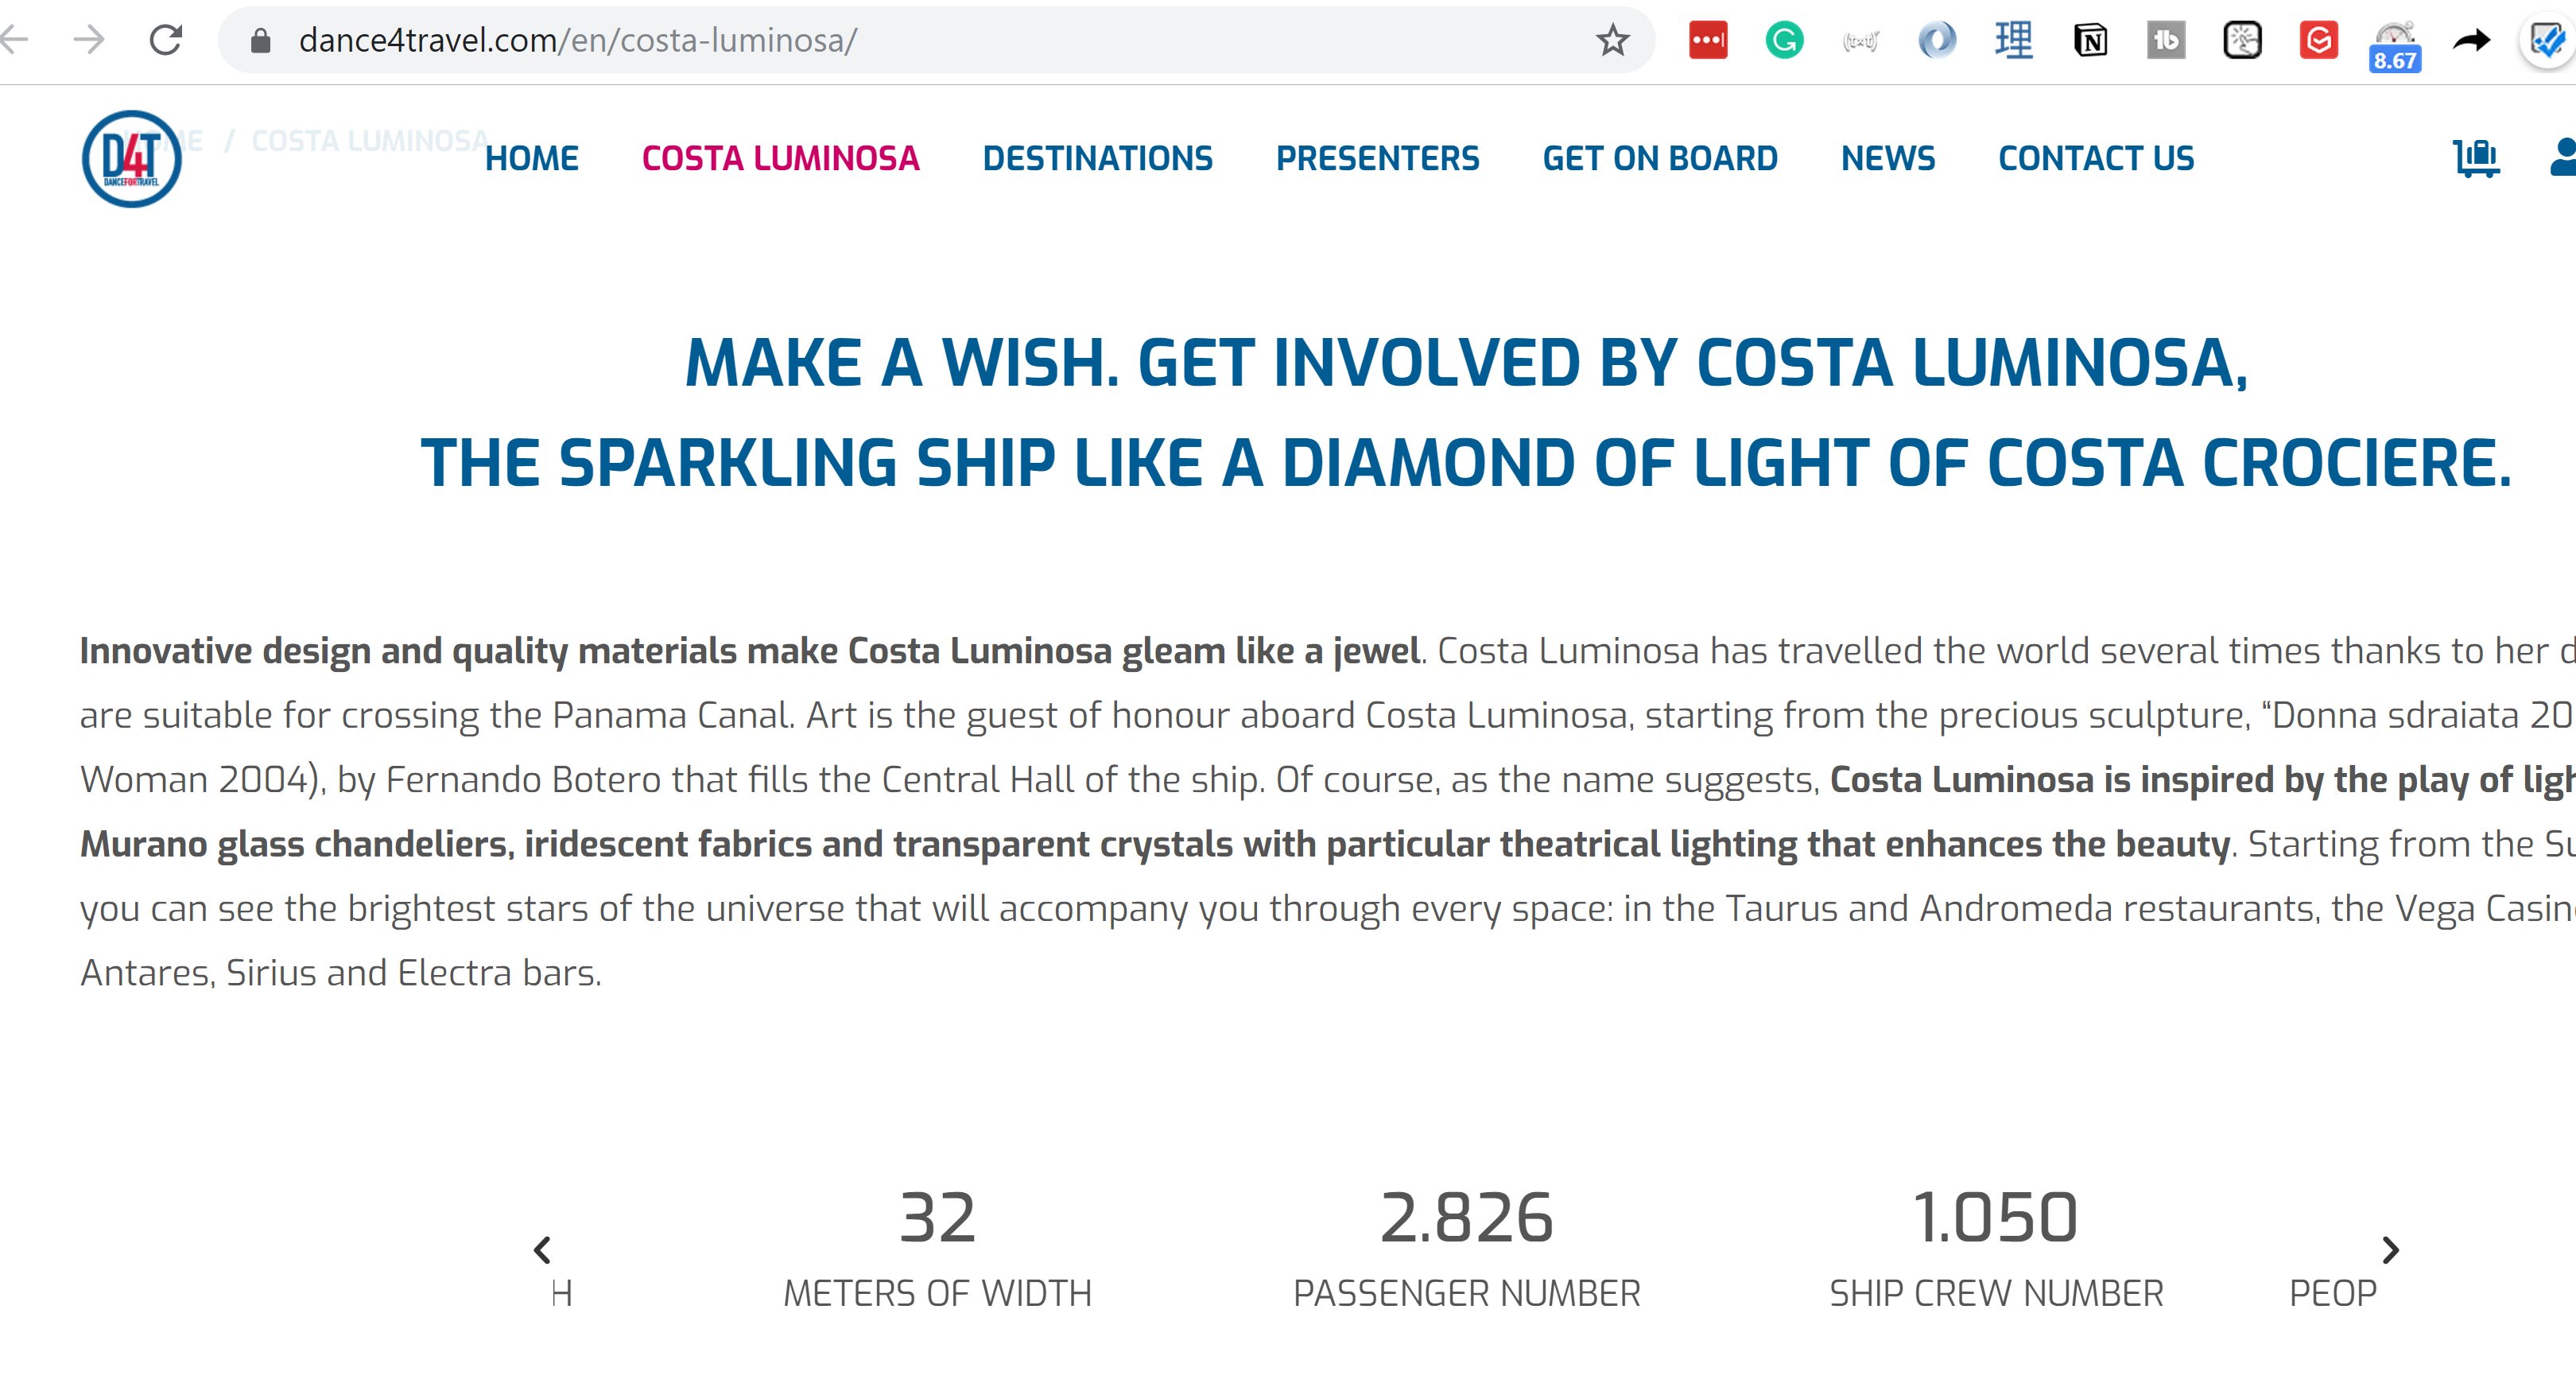
Task: Open the Notion web clipper extension
Action: coord(2090,41)
